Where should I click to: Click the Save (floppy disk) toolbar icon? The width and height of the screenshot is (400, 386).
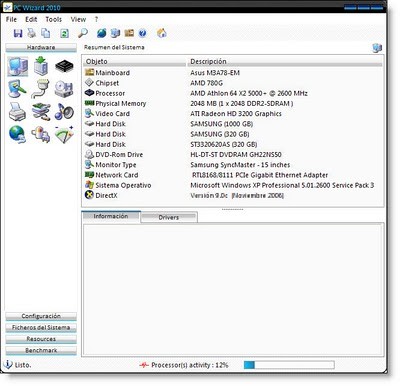[x=18, y=33]
